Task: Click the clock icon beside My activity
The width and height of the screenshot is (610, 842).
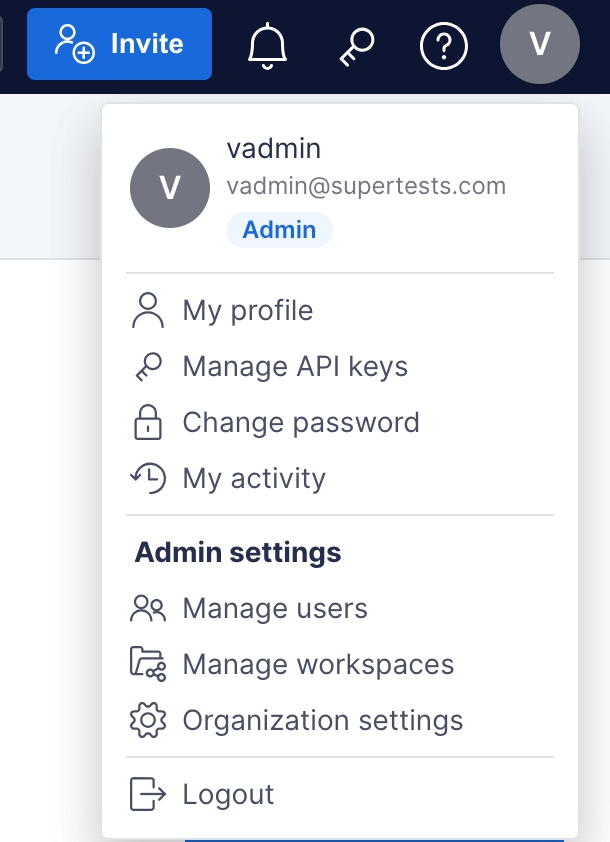Action: coord(148,479)
